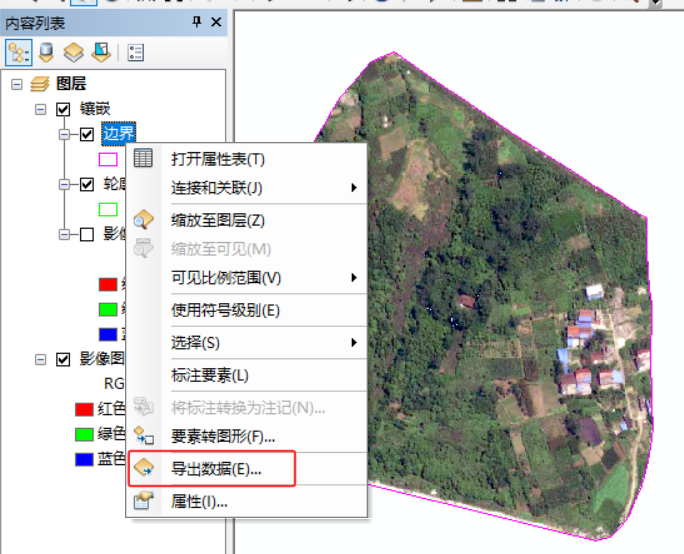
Task: Toggle the 轮廓 layer checkbox
Action: [x=87, y=184]
